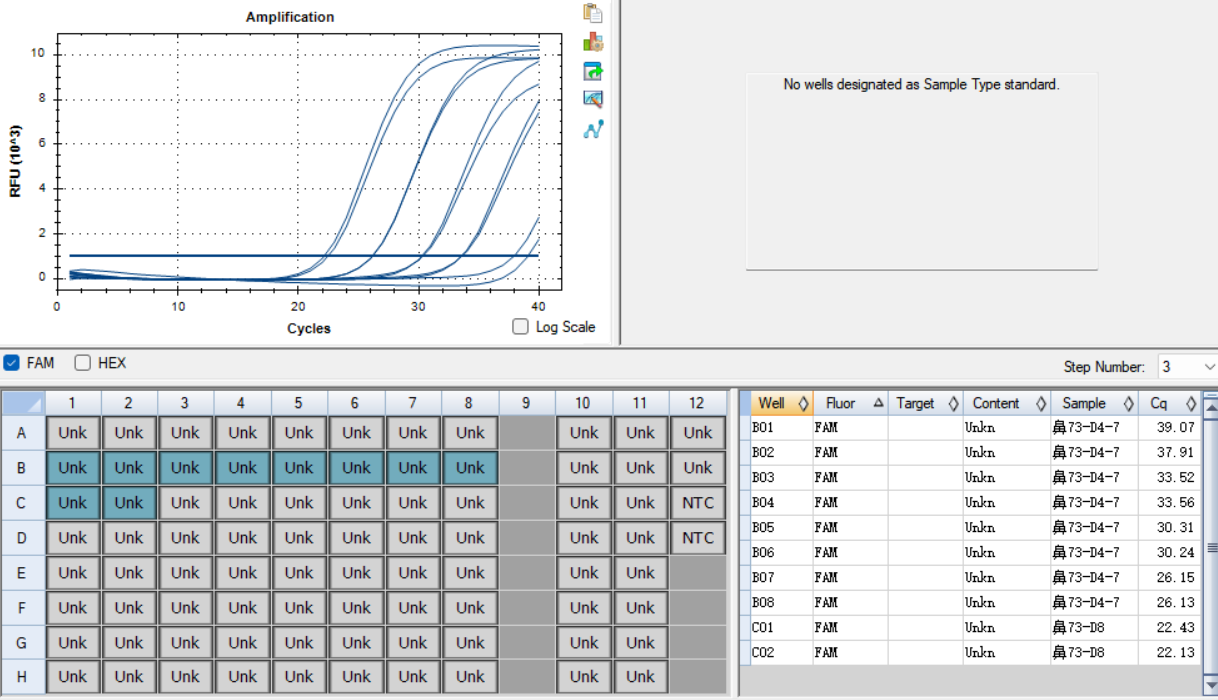Select well D4 on the plate

tap(243, 538)
